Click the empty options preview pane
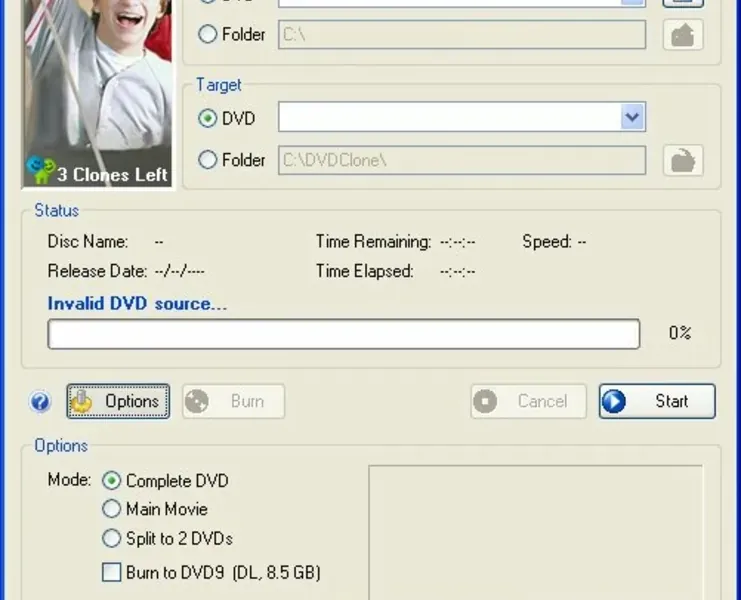Viewport: 741px width, 600px height. click(535, 532)
